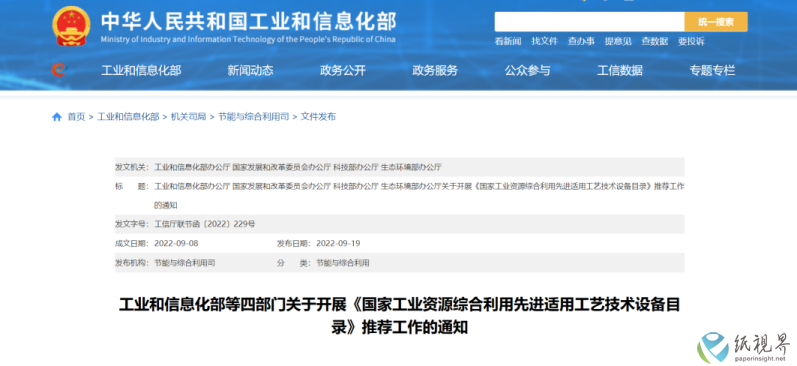Open 节能与综合利用司 breadcrumb link
797x366 pixels.
click(254, 117)
